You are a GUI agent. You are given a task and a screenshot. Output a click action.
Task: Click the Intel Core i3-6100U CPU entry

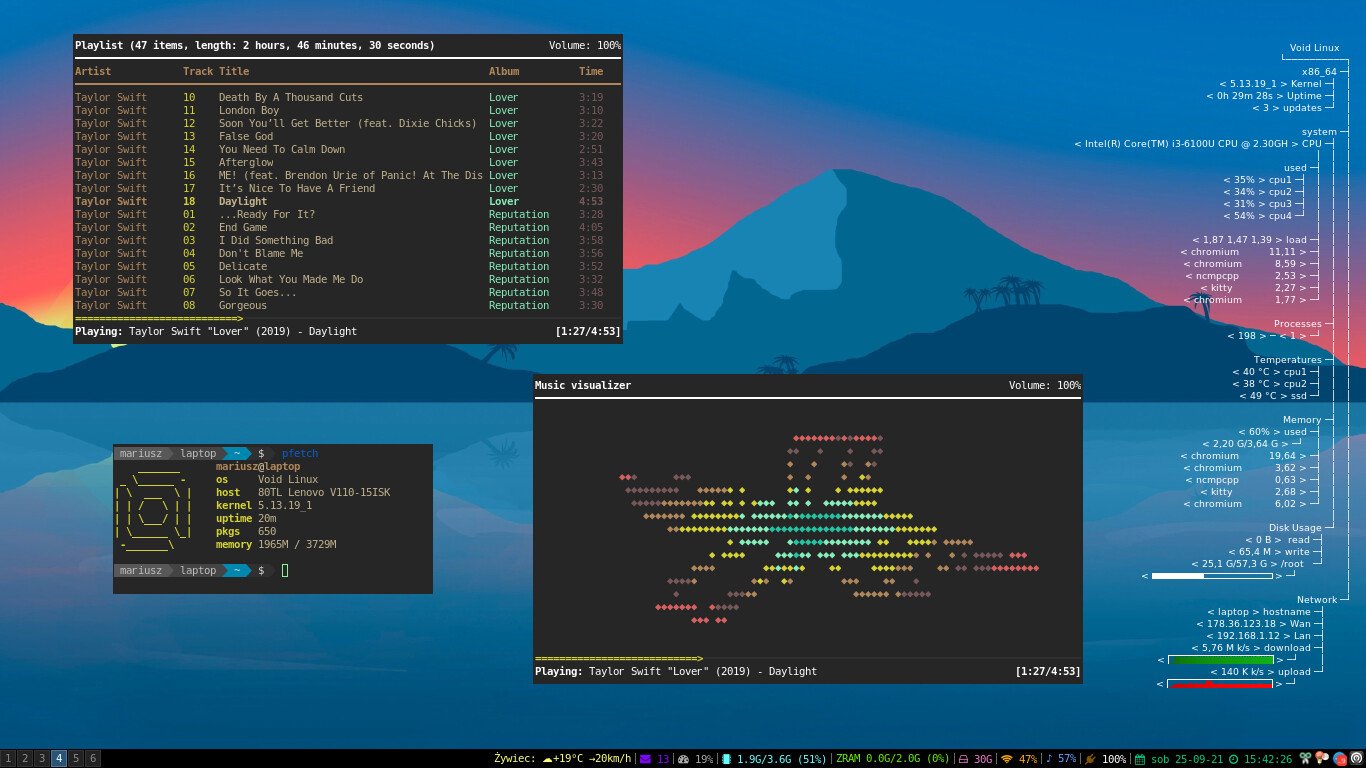click(x=1198, y=144)
